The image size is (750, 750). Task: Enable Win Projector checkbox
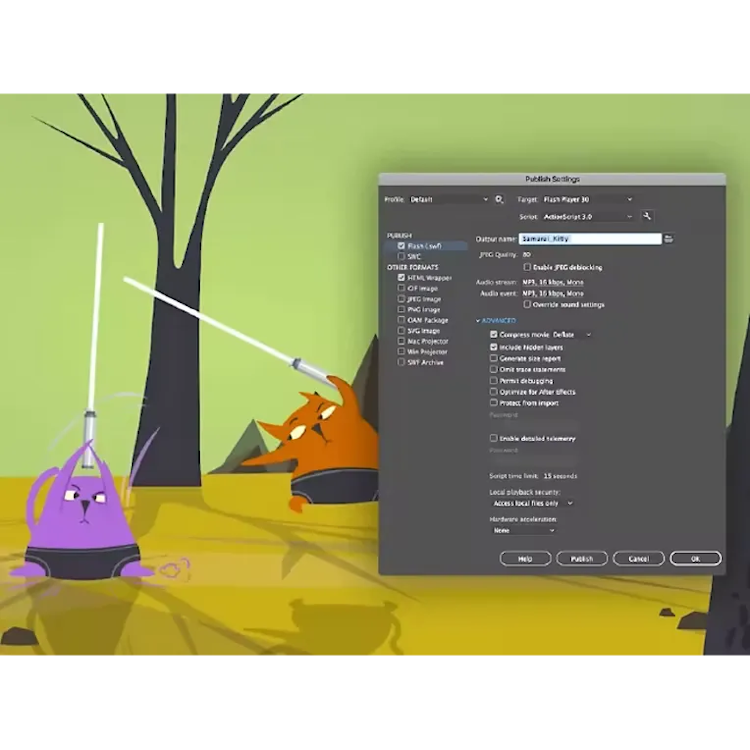401,351
